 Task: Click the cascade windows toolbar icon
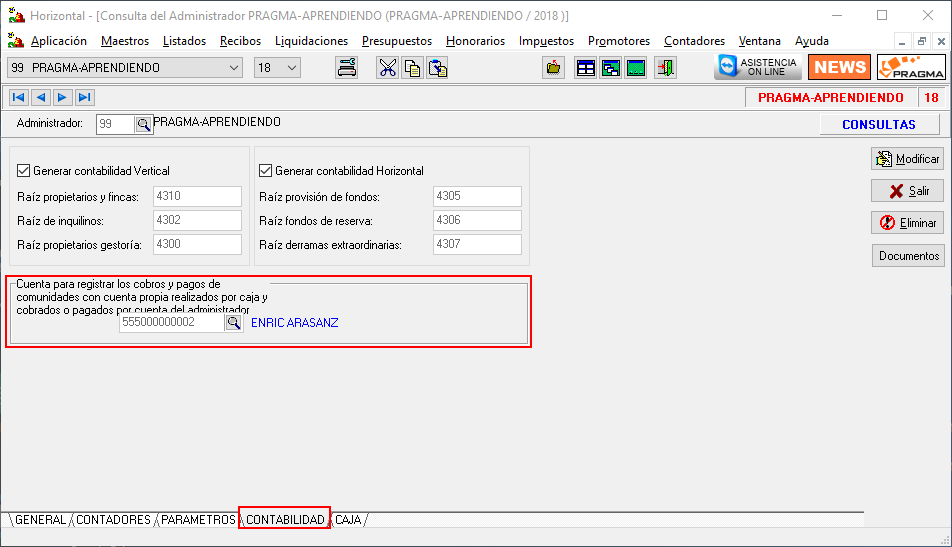(x=610, y=67)
